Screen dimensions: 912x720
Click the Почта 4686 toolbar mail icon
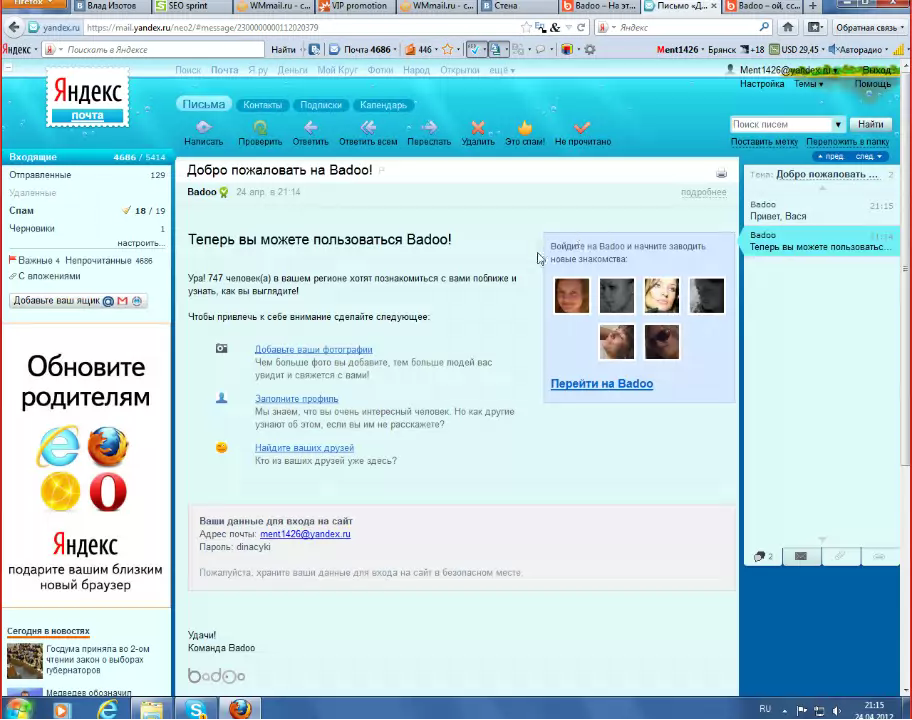tap(334, 49)
